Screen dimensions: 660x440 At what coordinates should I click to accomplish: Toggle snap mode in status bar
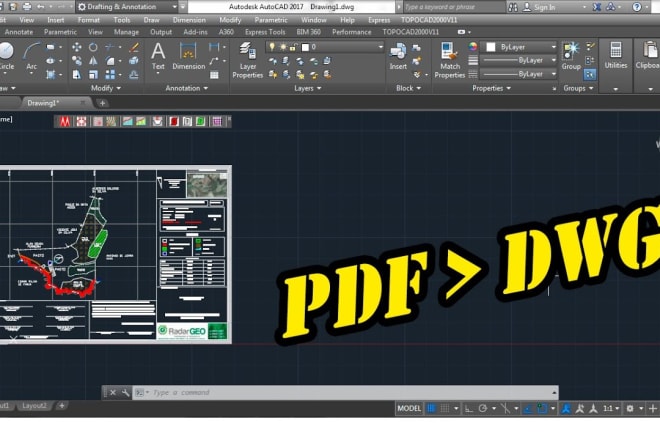[x=444, y=408]
